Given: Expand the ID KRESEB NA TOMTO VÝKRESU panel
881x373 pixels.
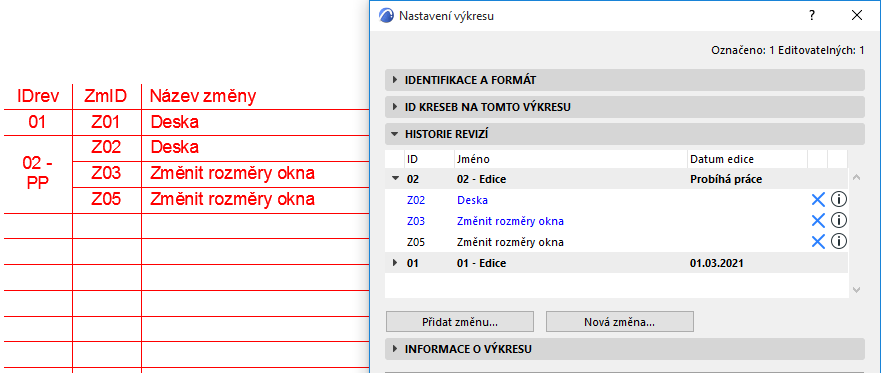Looking at the screenshot, I should tap(625, 107).
